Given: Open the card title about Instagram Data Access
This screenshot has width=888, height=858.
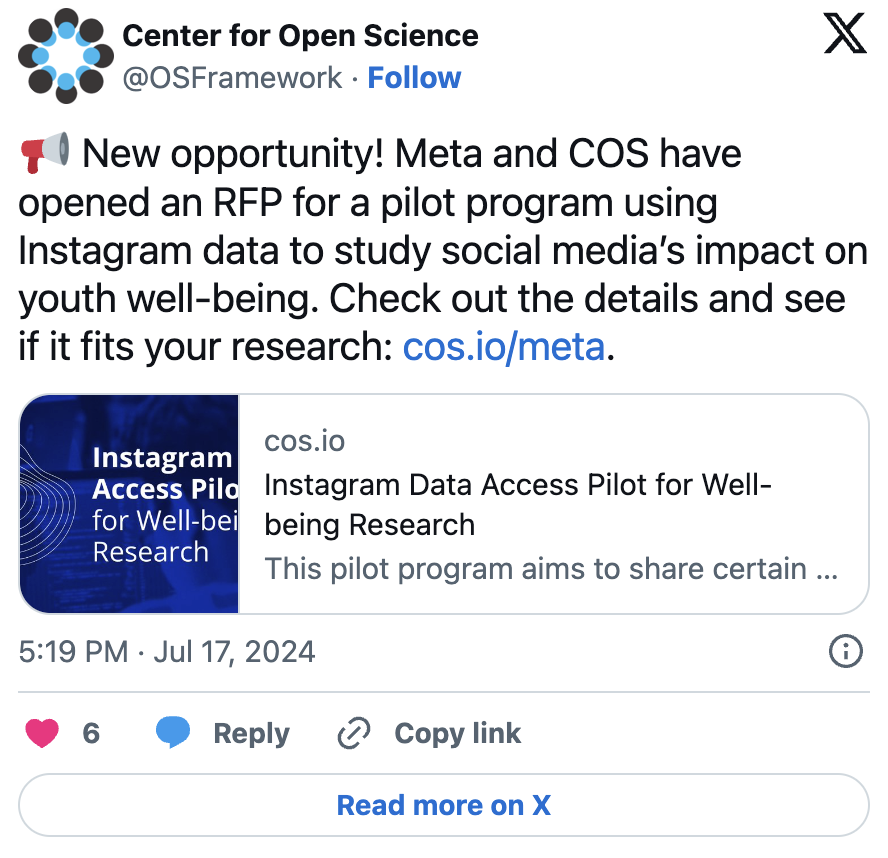Looking at the screenshot, I should (518, 504).
